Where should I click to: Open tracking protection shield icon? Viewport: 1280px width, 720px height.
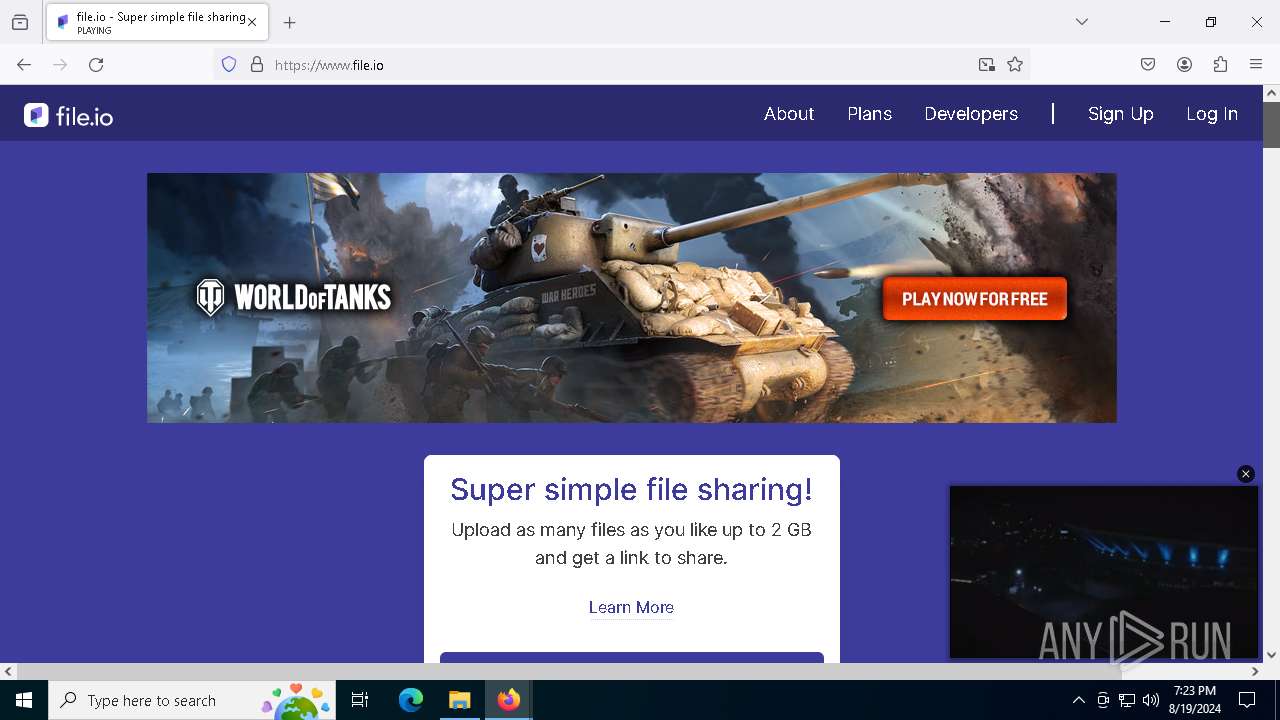(229, 65)
